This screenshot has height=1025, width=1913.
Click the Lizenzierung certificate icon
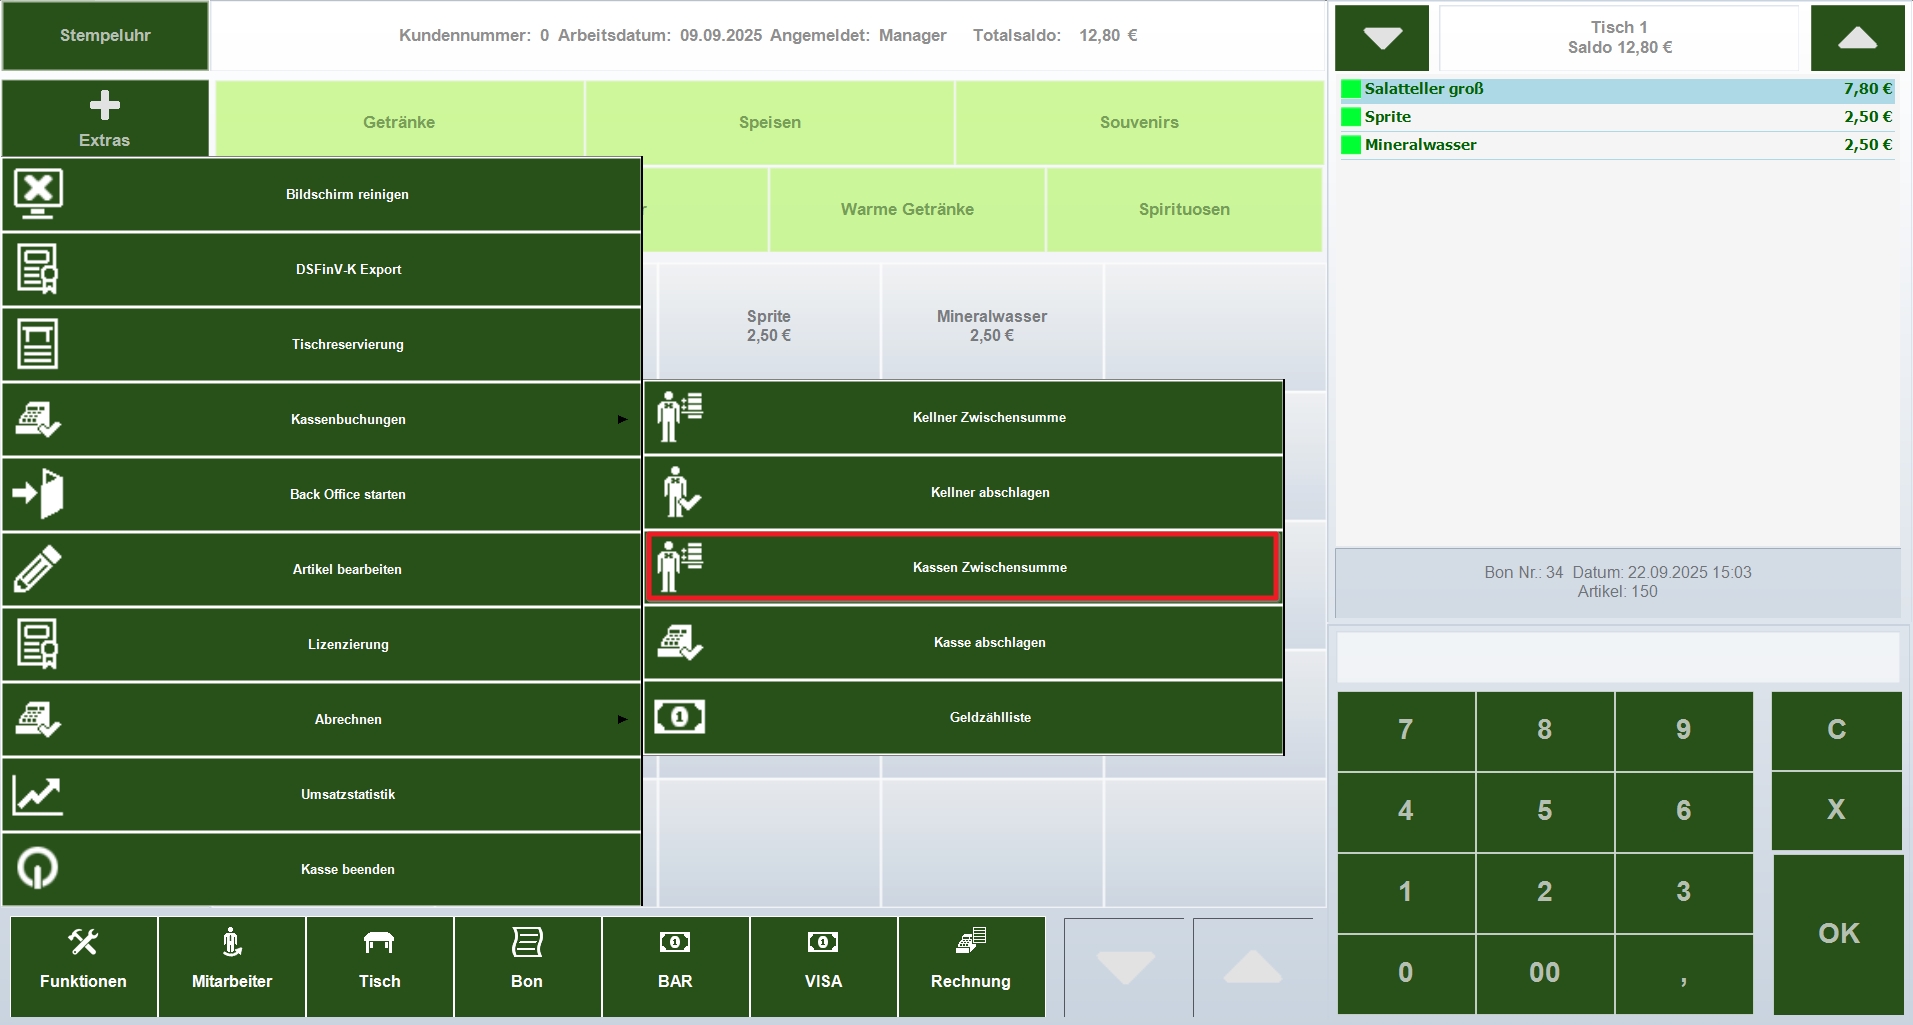[38, 644]
